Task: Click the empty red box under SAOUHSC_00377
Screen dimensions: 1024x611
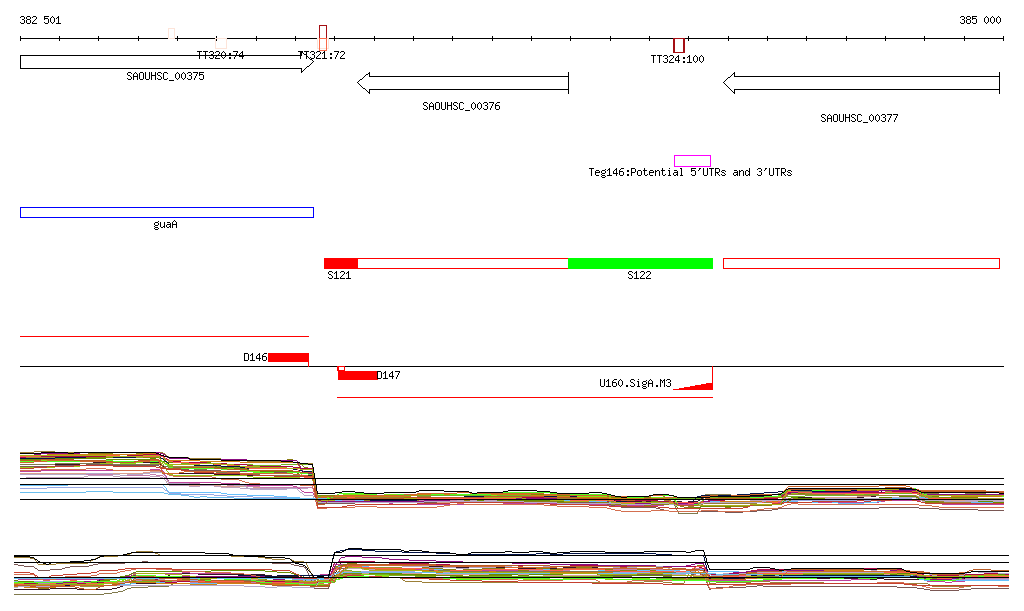Action: [861, 264]
